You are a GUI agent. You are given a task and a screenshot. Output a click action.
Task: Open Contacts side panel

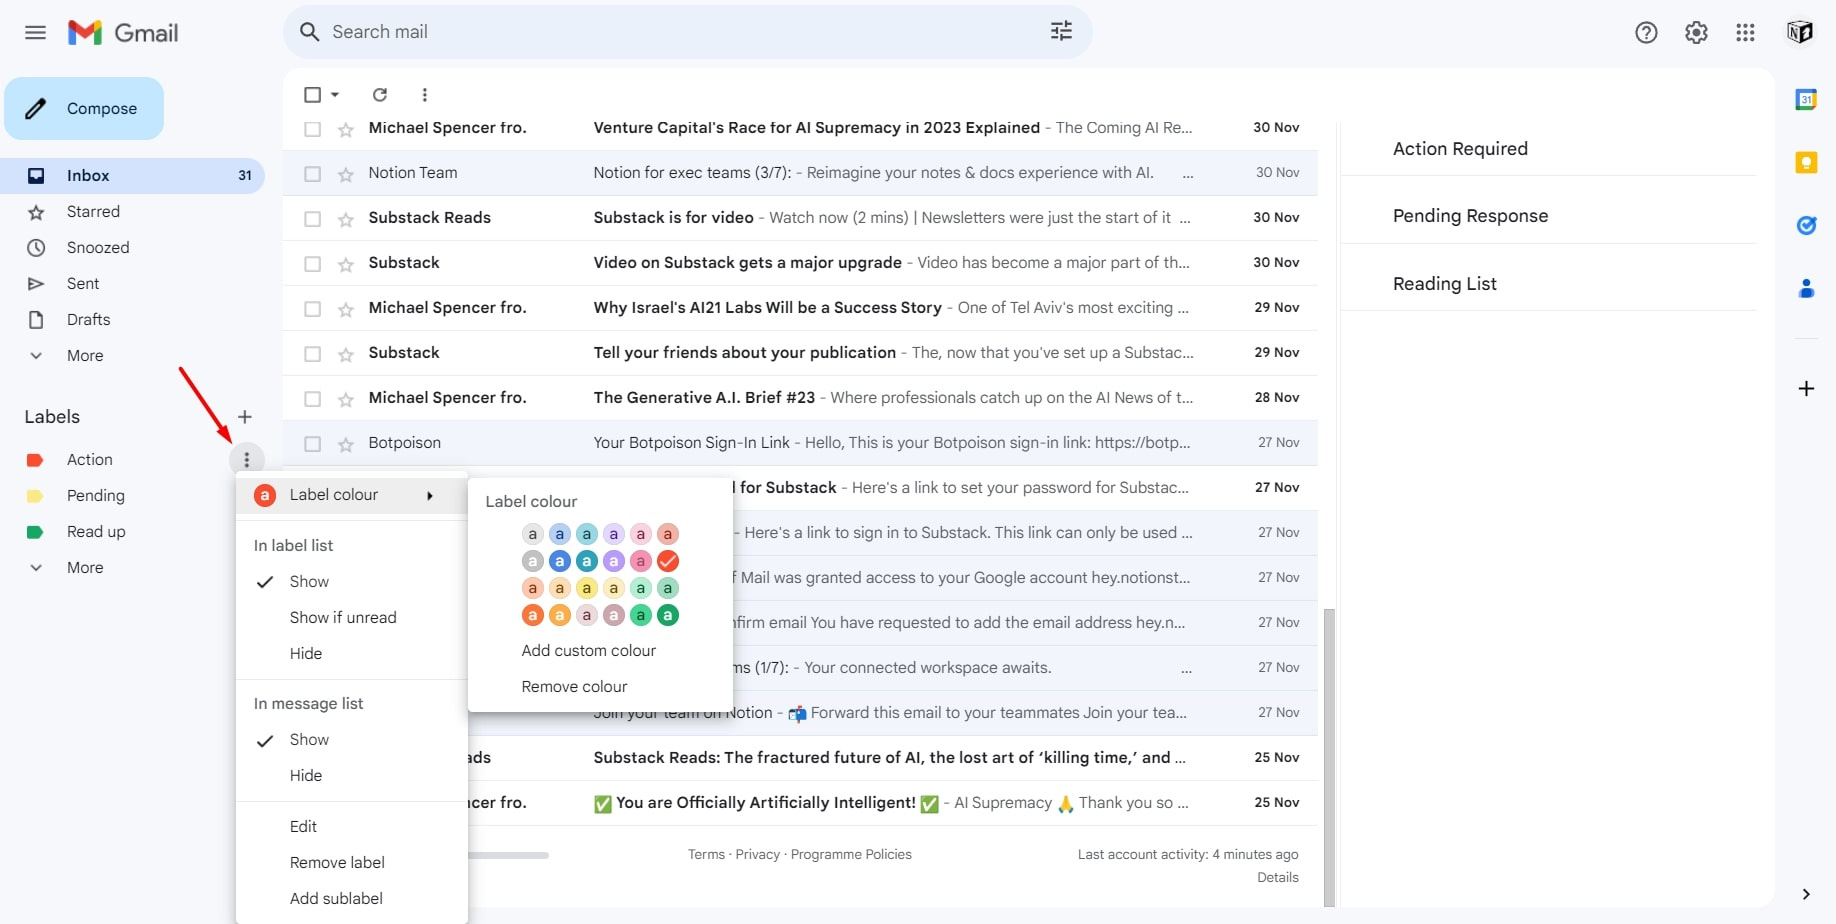(1806, 288)
